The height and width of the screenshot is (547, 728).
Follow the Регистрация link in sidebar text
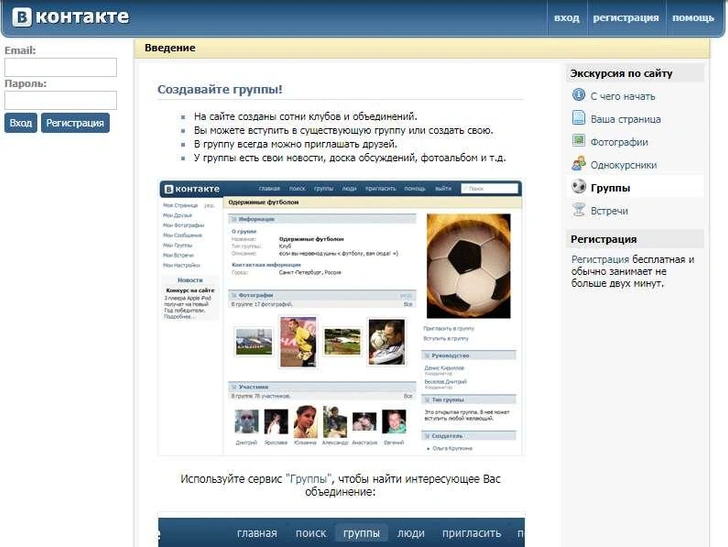point(600,260)
